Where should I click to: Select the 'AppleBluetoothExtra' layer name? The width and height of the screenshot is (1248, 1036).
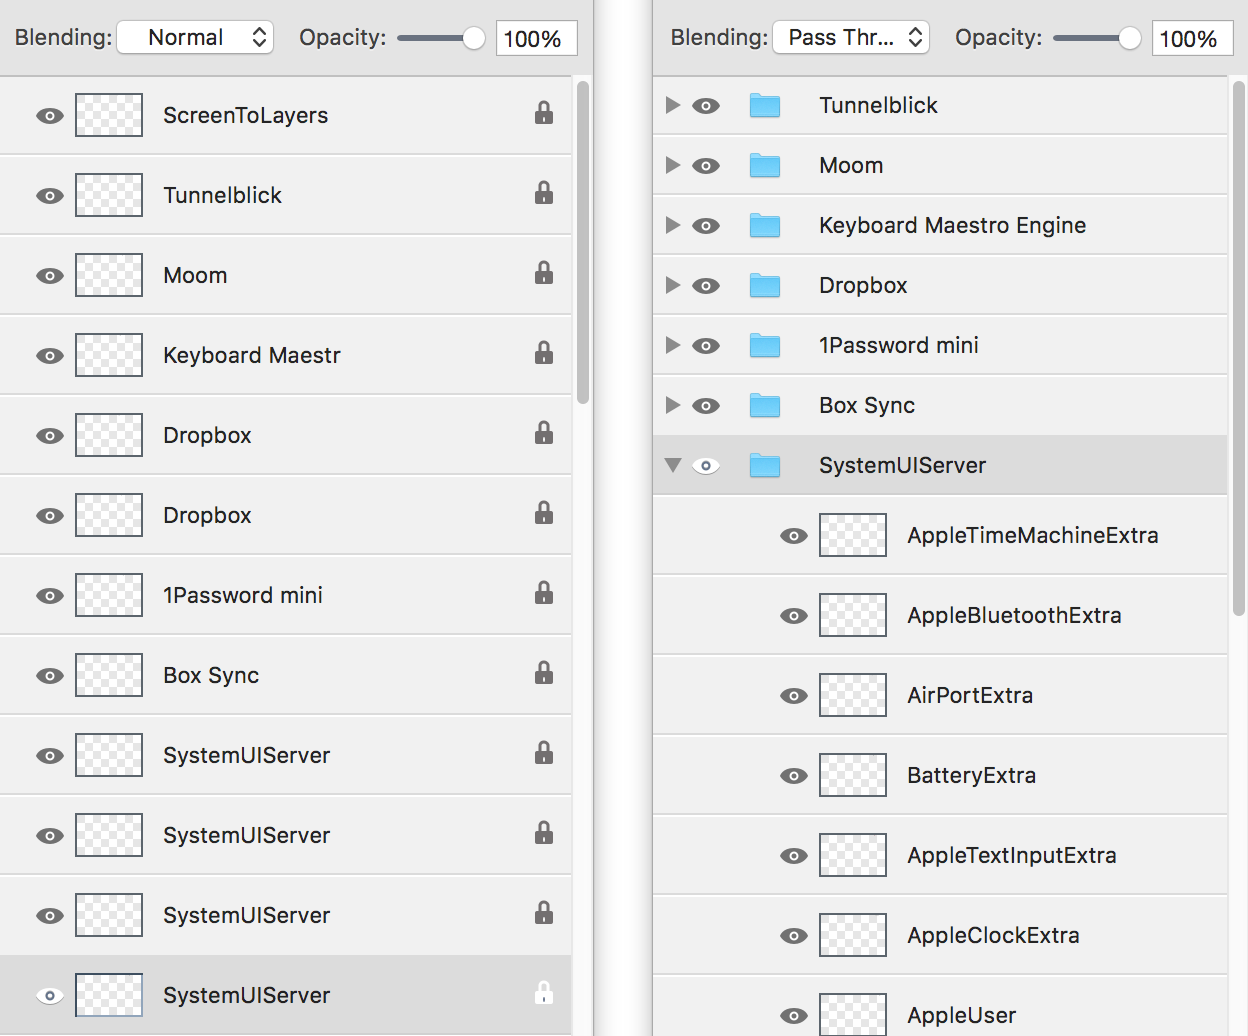click(1014, 616)
